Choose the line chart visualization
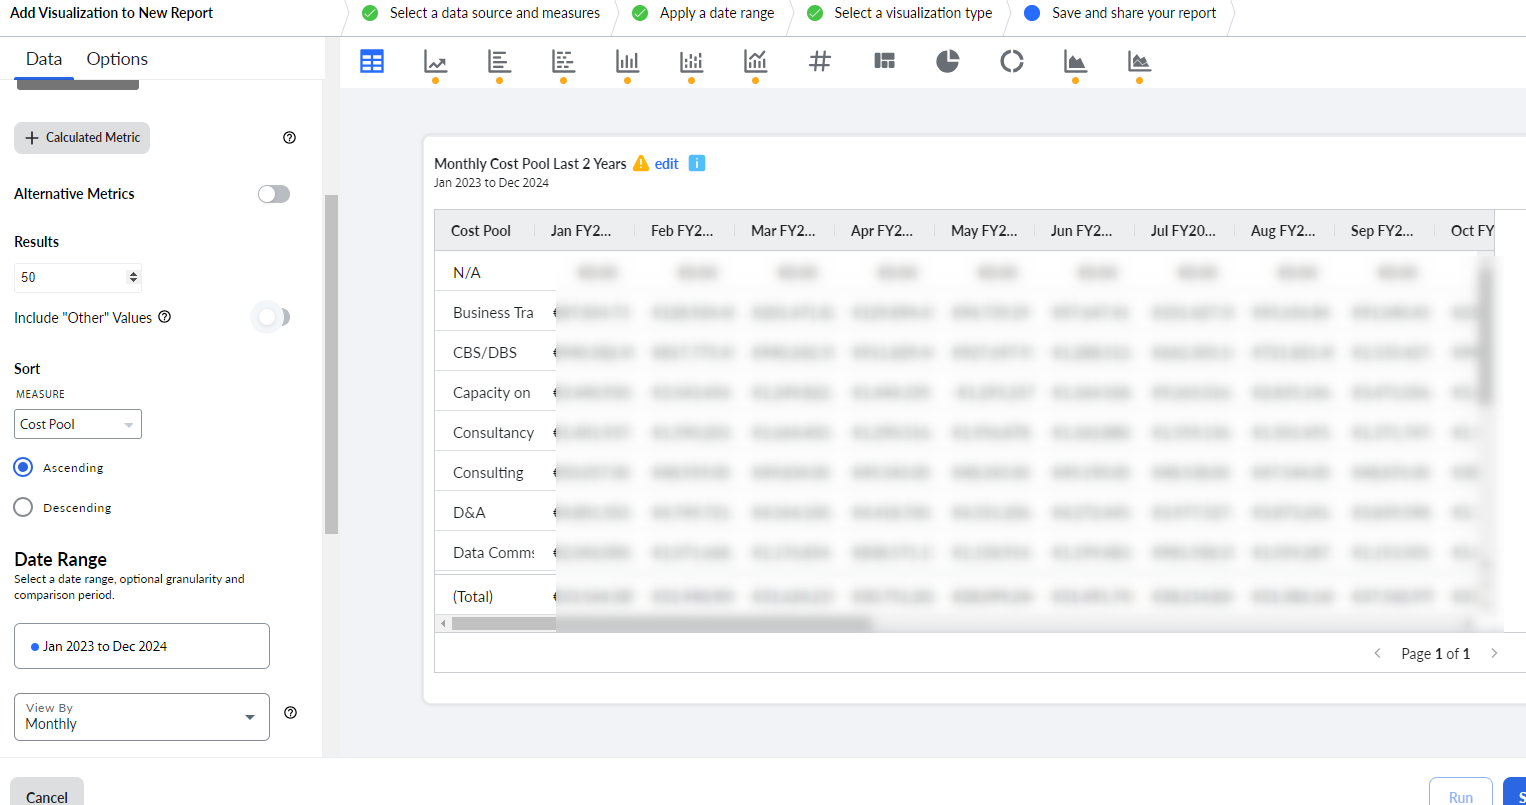The width and height of the screenshot is (1526, 805). point(435,61)
